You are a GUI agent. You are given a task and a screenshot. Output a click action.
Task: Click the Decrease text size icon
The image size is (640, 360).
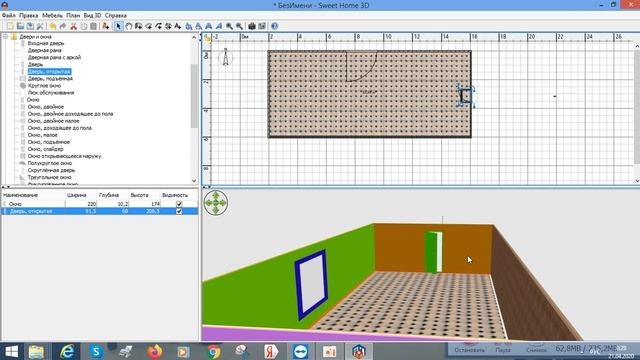(x=198, y=26)
